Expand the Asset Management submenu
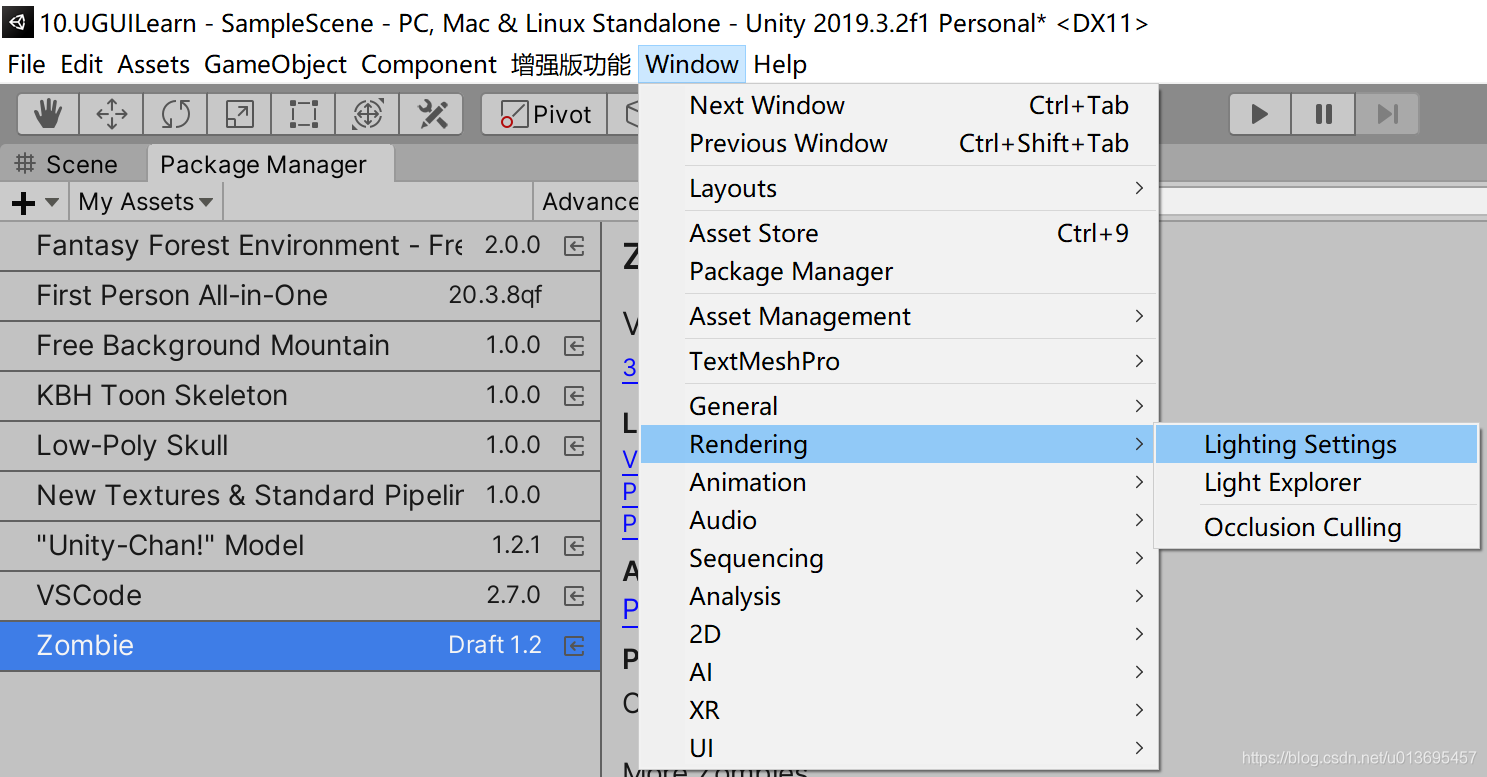 click(x=898, y=316)
